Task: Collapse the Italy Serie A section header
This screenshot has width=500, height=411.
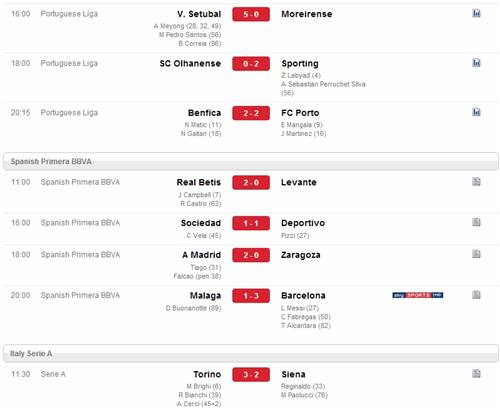Action: point(251,353)
